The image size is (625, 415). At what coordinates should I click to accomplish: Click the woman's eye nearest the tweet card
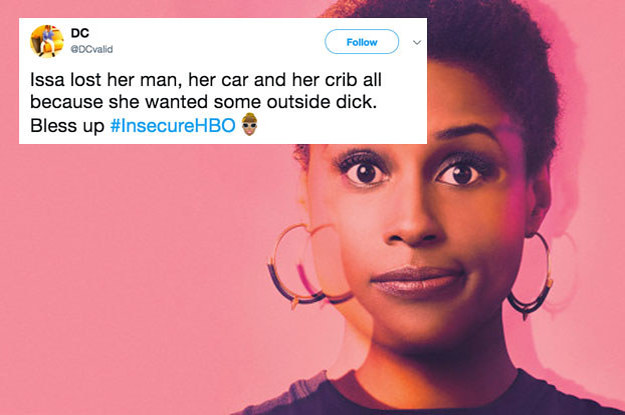[x=364, y=172]
